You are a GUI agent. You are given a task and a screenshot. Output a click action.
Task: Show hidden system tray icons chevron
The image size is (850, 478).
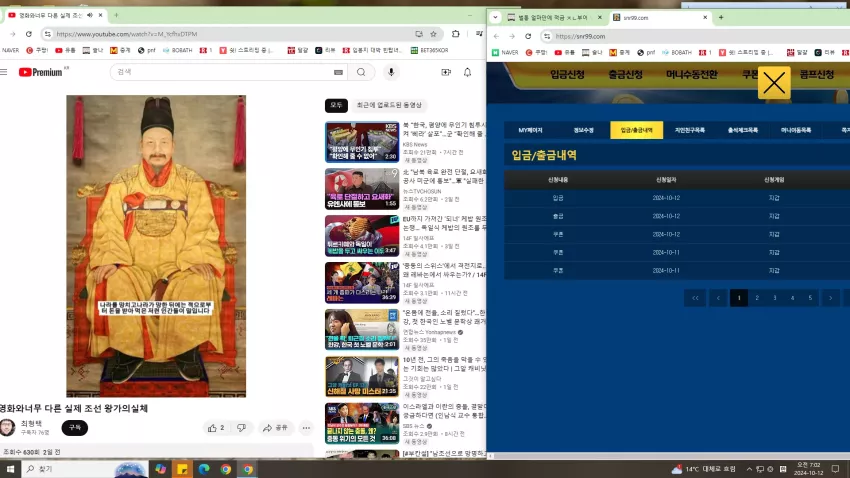[749, 469]
